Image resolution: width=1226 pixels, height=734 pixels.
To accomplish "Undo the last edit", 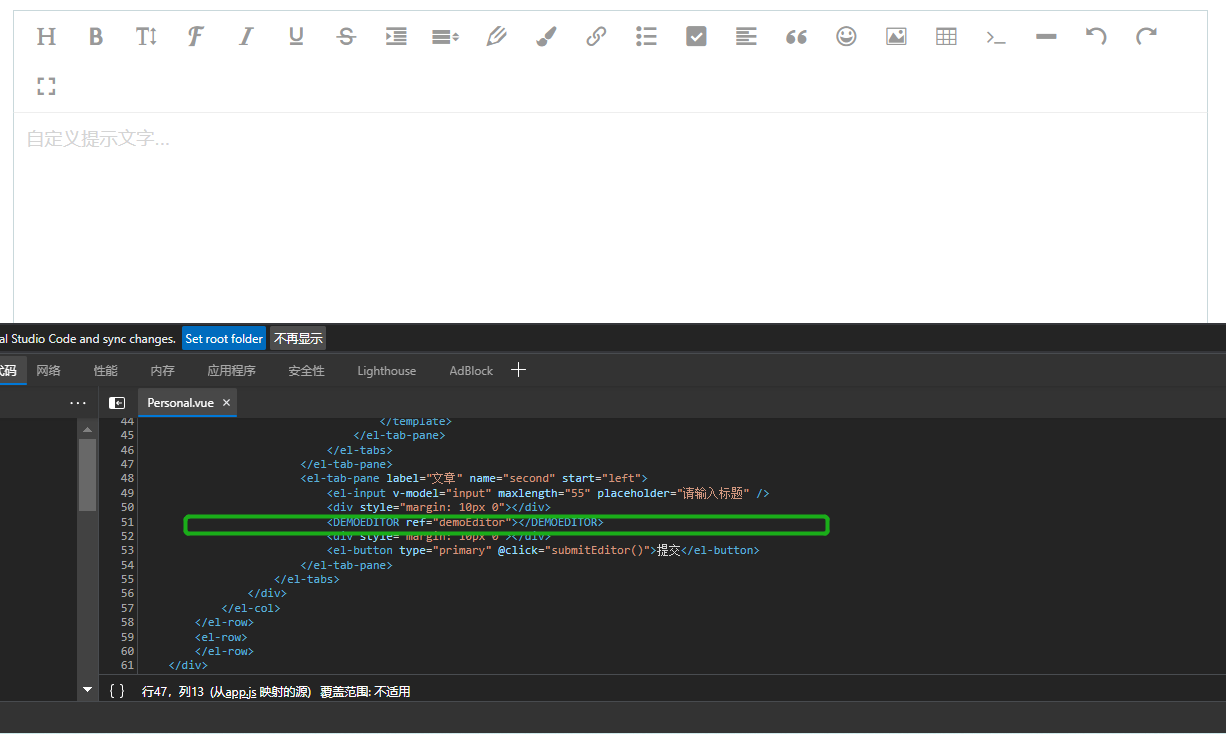I will click(x=1096, y=37).
